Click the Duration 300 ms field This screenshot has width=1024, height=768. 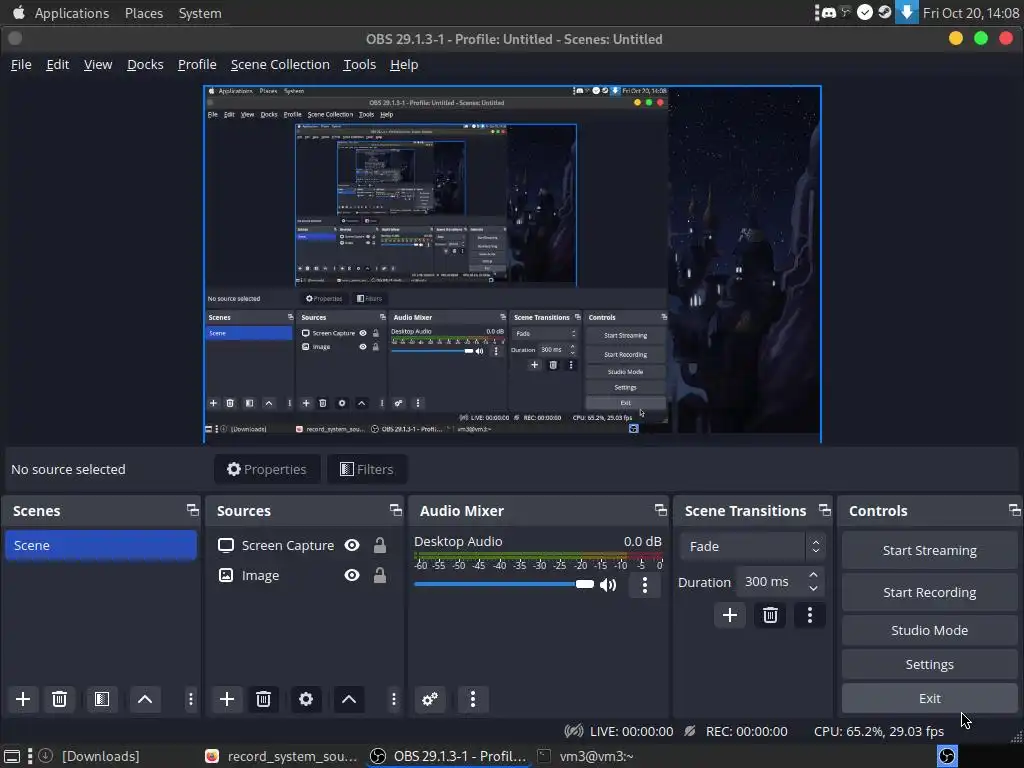pos(780,582)
